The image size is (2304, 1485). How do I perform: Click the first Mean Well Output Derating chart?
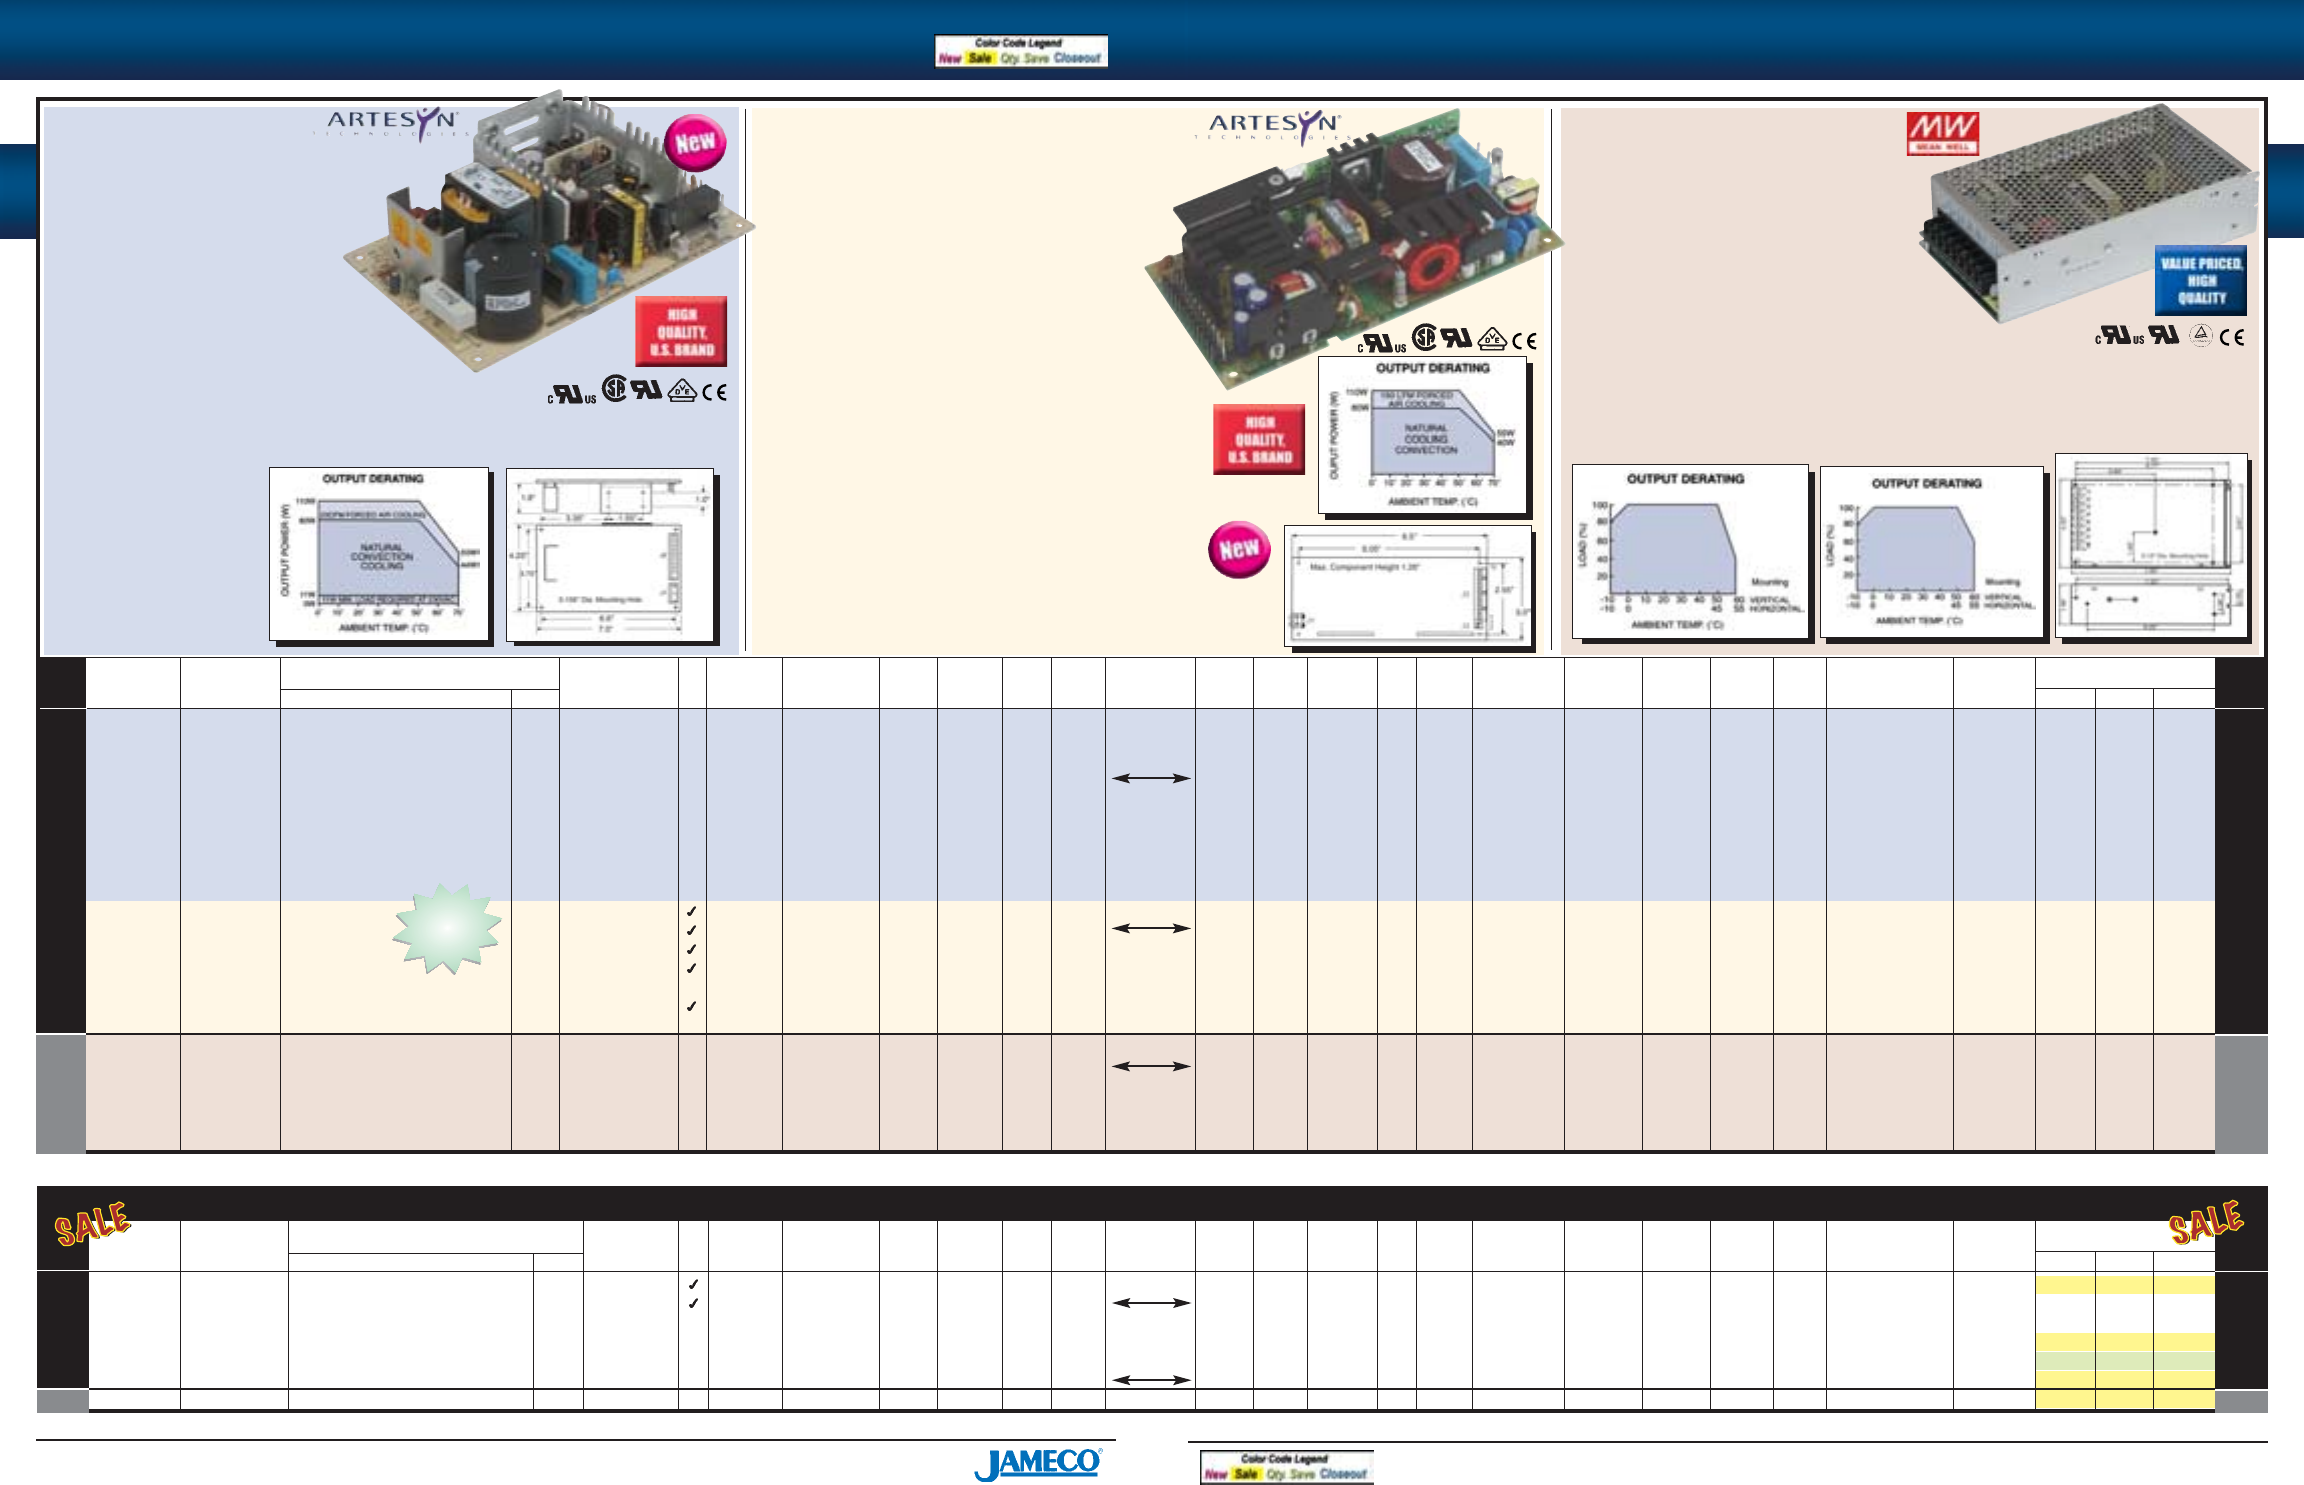(x=1690, y=551)
